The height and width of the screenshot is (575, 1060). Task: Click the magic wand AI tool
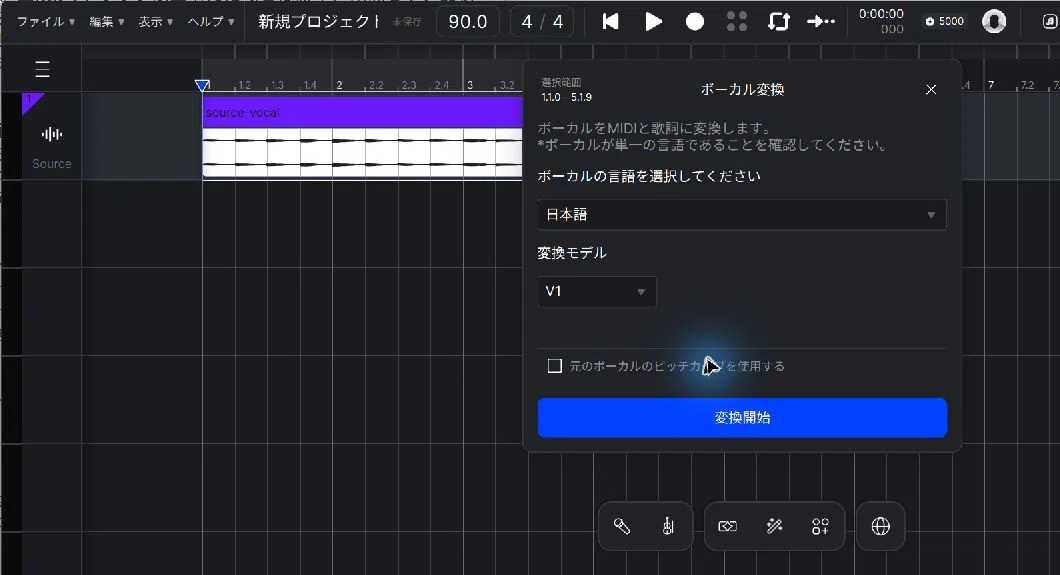pyautogui.click(x=774, y=526)
